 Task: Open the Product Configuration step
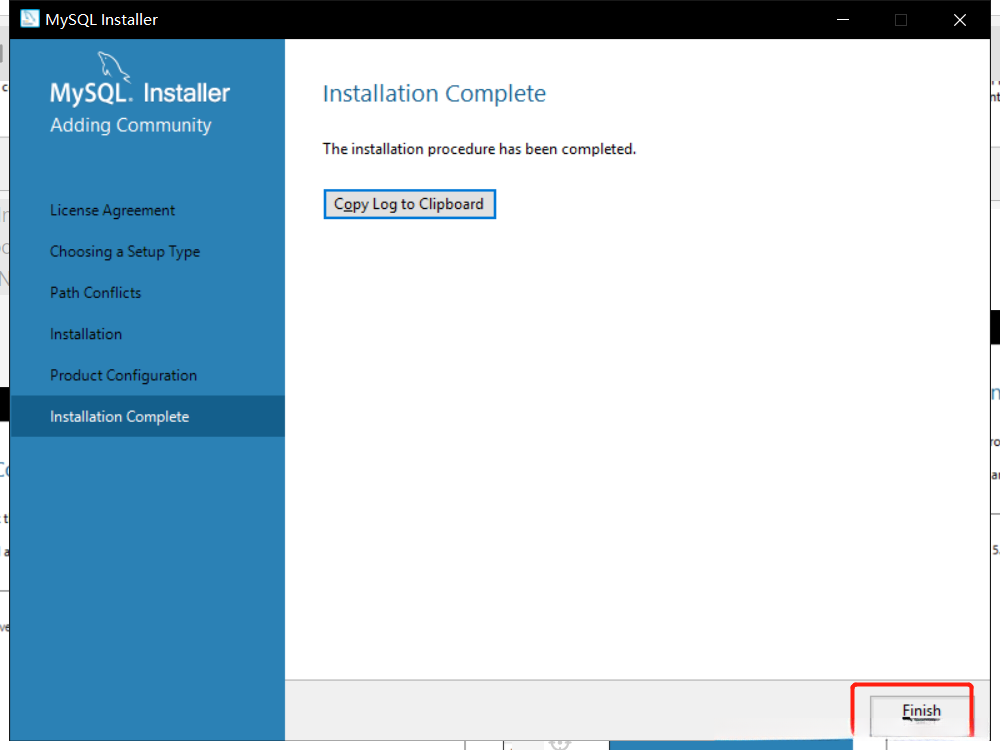[124, 376]
